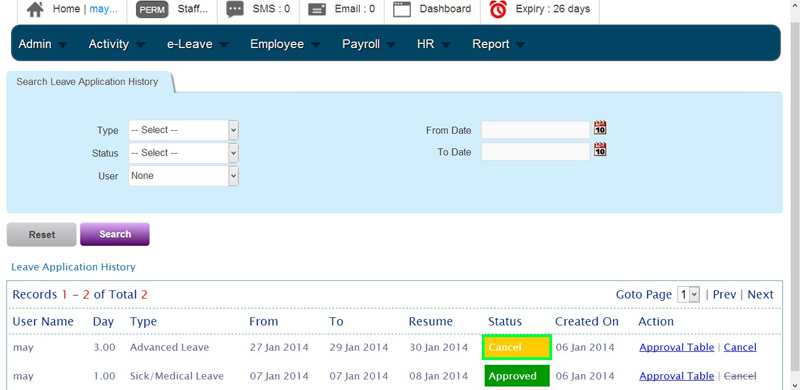
Task: Click the Leave Application History heading
Action: [x=73, y=267]
